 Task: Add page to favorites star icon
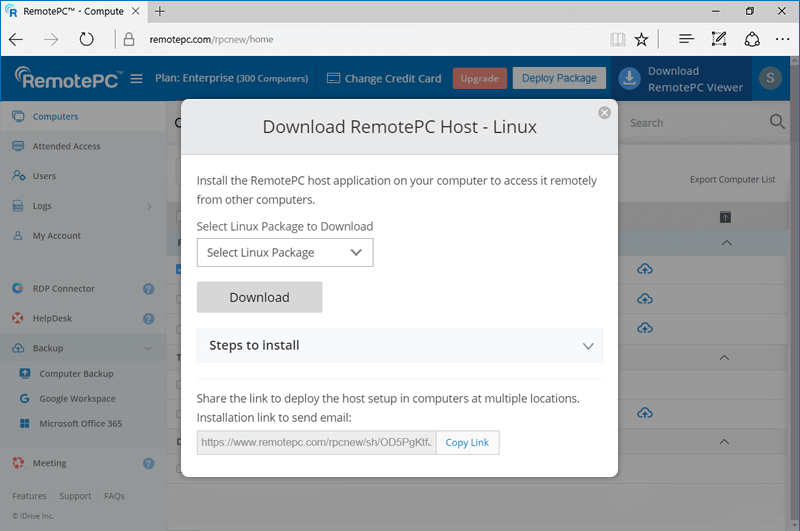641,39
